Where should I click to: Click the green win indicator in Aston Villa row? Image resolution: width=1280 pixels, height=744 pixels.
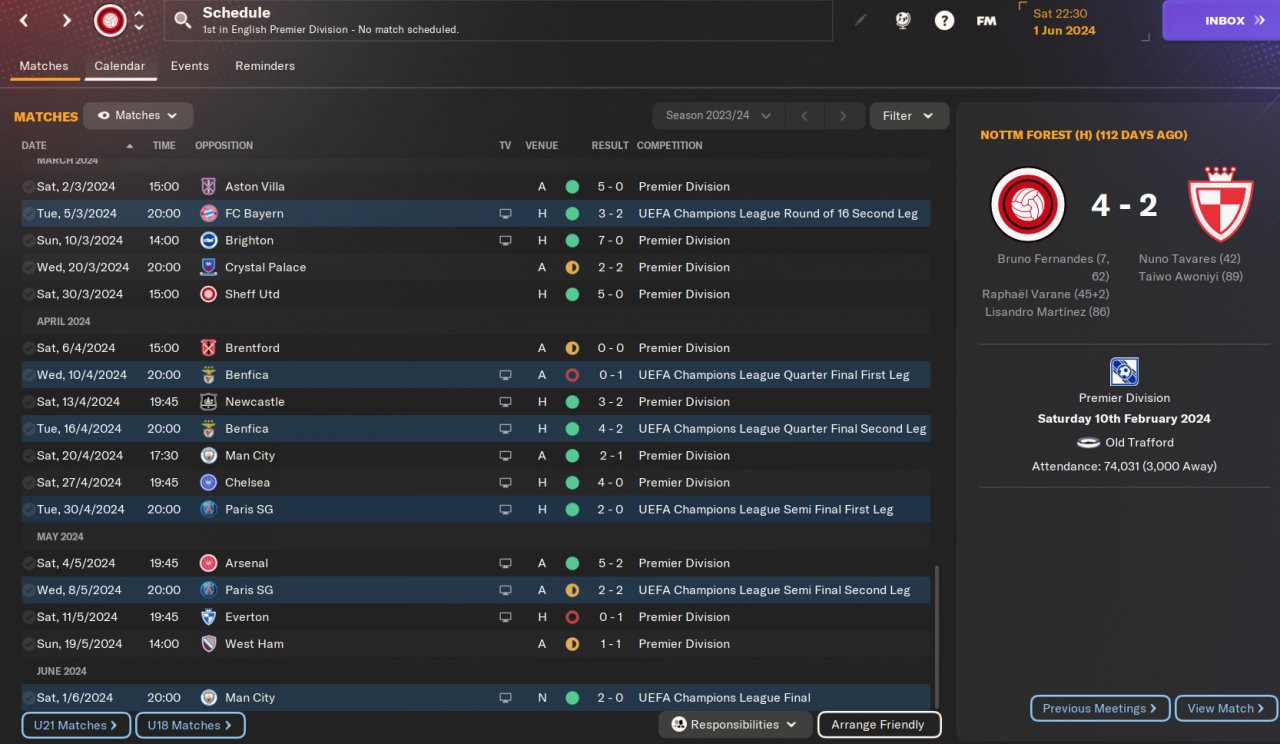click(x=572, y=187)
